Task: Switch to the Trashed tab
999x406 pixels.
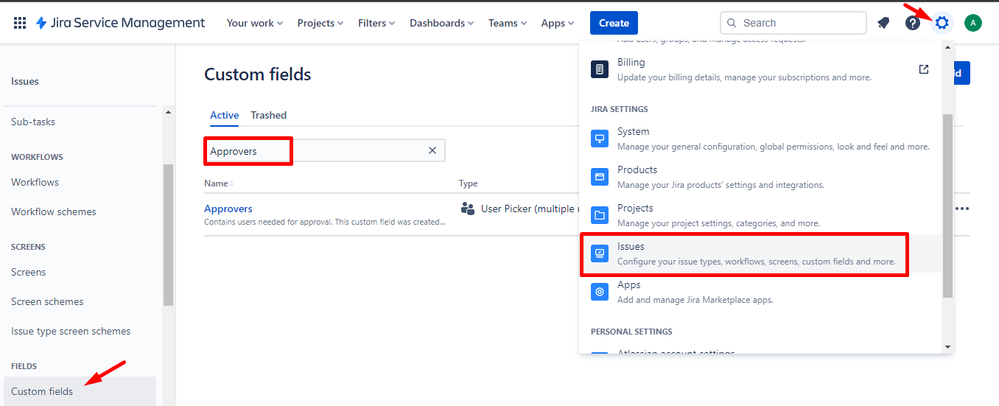Action: click(x=268, y=115)
